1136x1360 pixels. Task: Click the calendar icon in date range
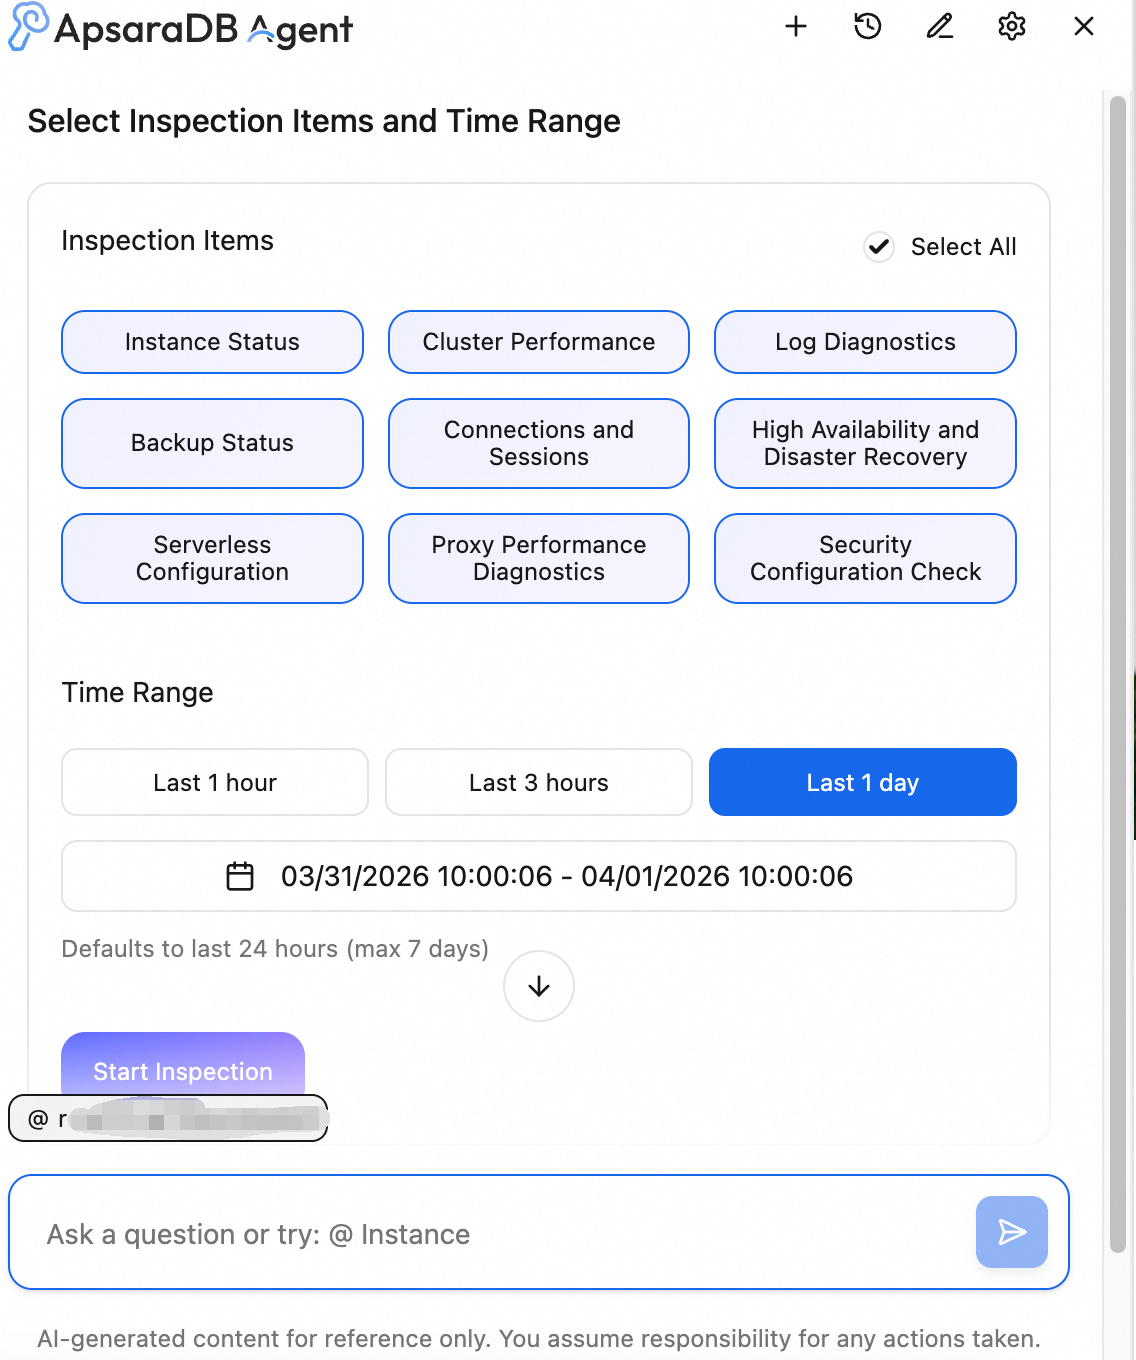240,876
